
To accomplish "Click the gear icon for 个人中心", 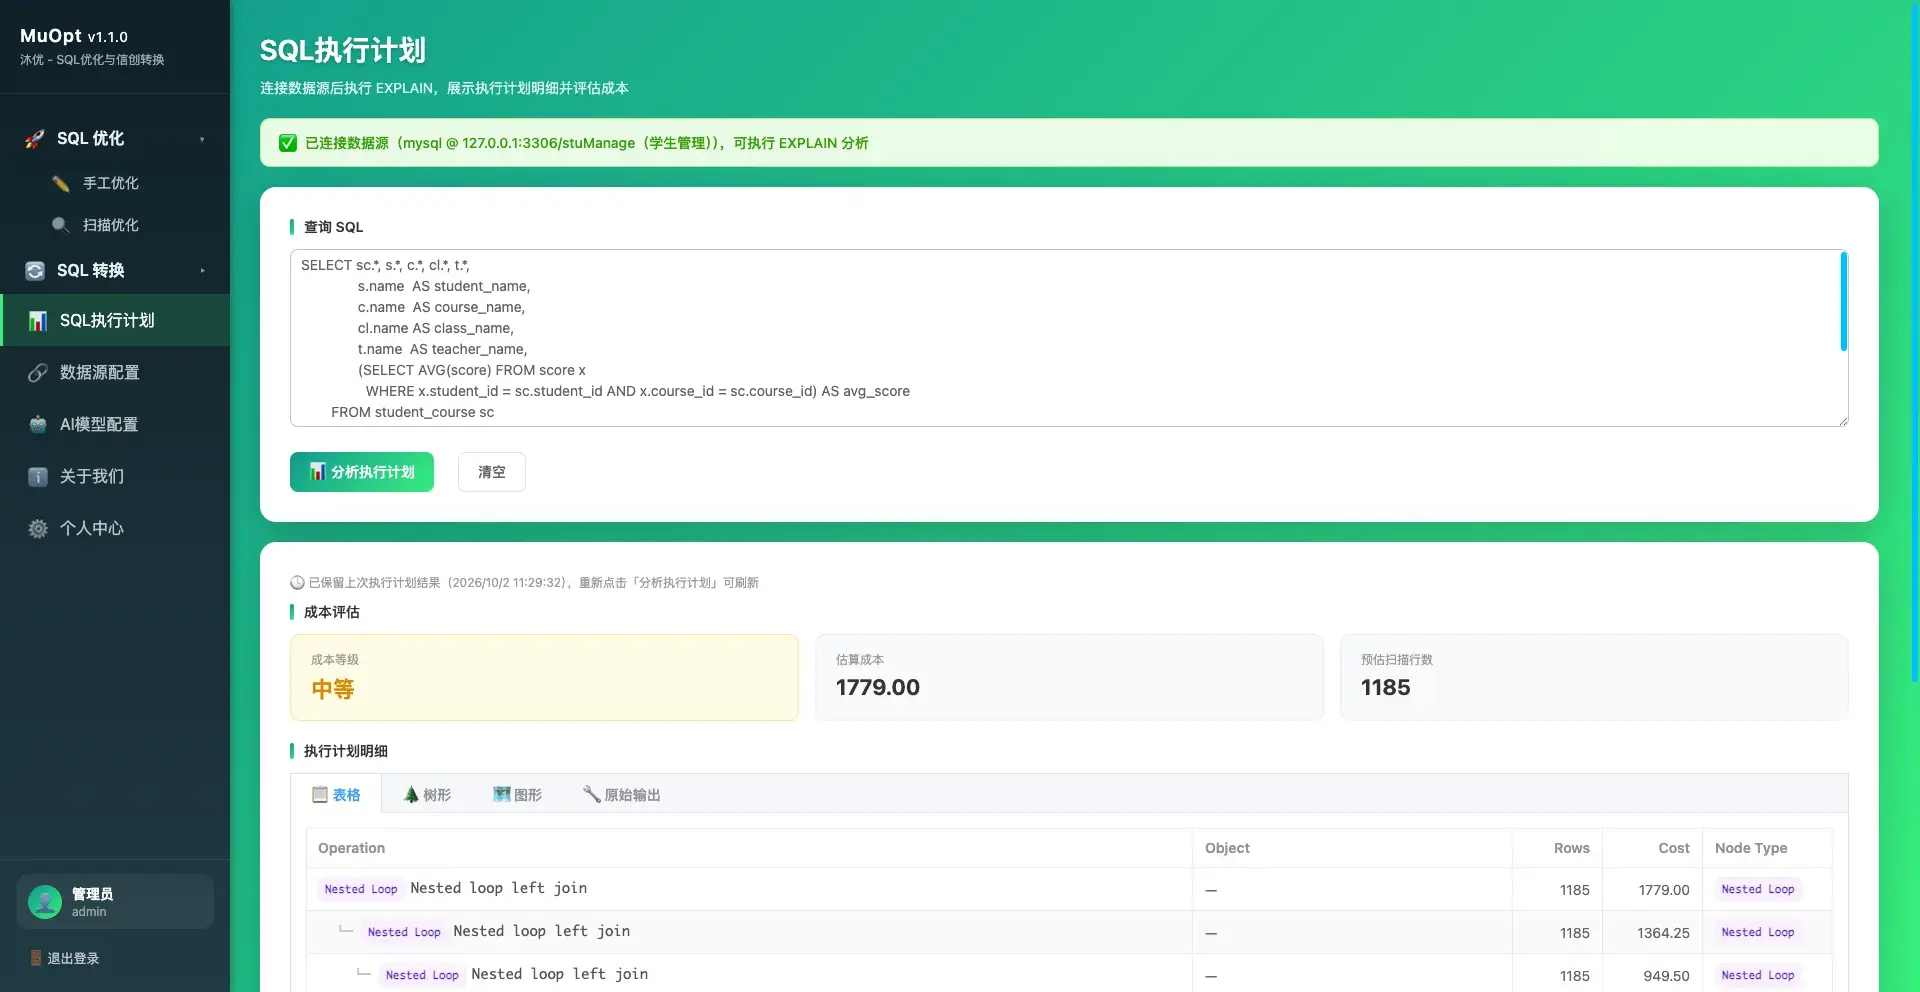I will coord(38,529).
